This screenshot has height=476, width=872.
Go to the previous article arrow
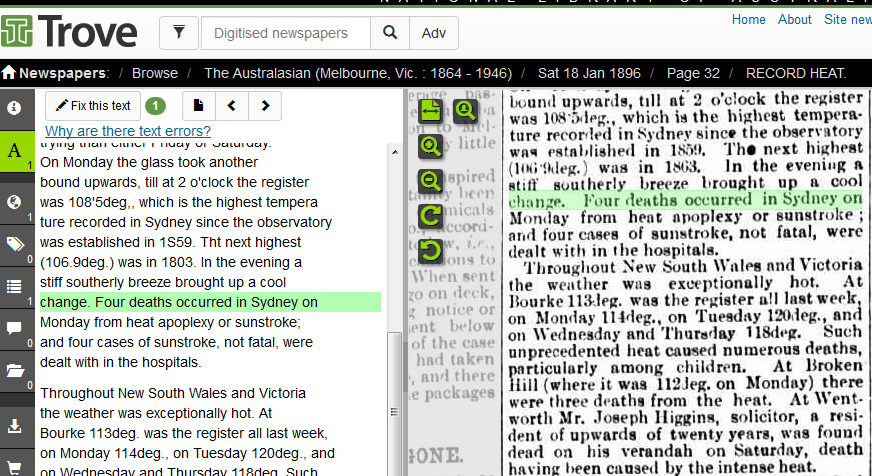point(232,106)
